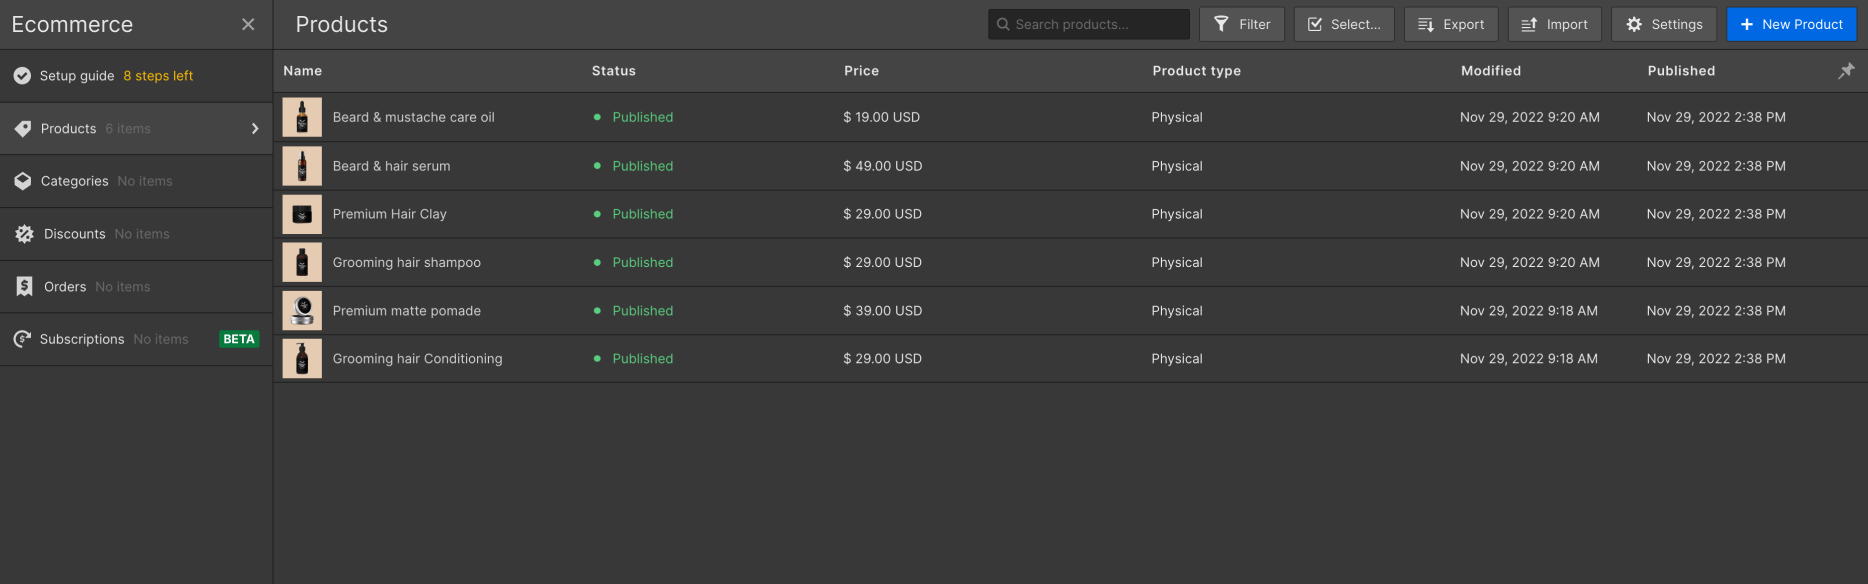Viewport: 1868px width, 584px height.
Task: Open the Select... multi-select mode
Action: pos(1344,25)
